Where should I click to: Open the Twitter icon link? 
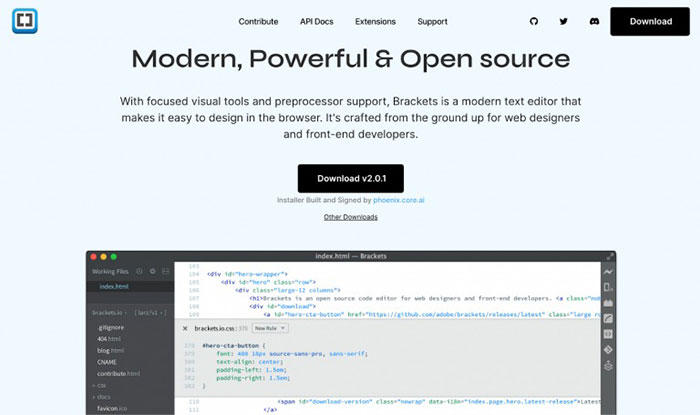(x=563, y=21)
